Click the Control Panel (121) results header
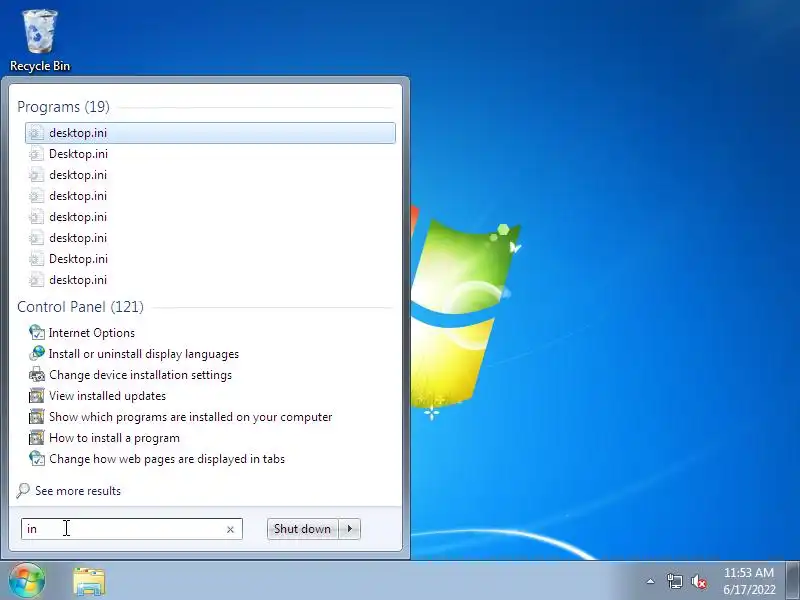 click(x=80, y=307)
